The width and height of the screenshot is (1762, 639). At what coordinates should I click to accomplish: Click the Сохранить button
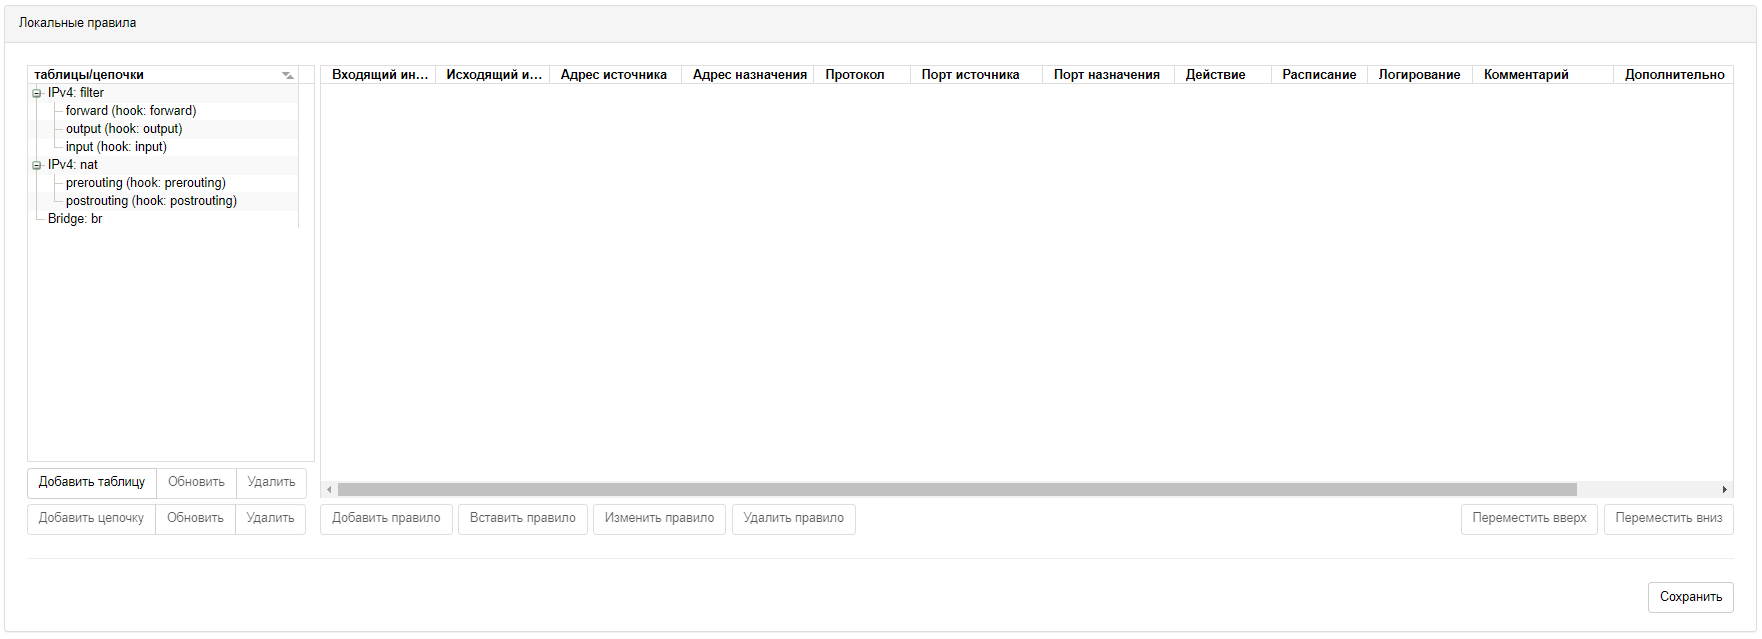[x=1690, y=597]
